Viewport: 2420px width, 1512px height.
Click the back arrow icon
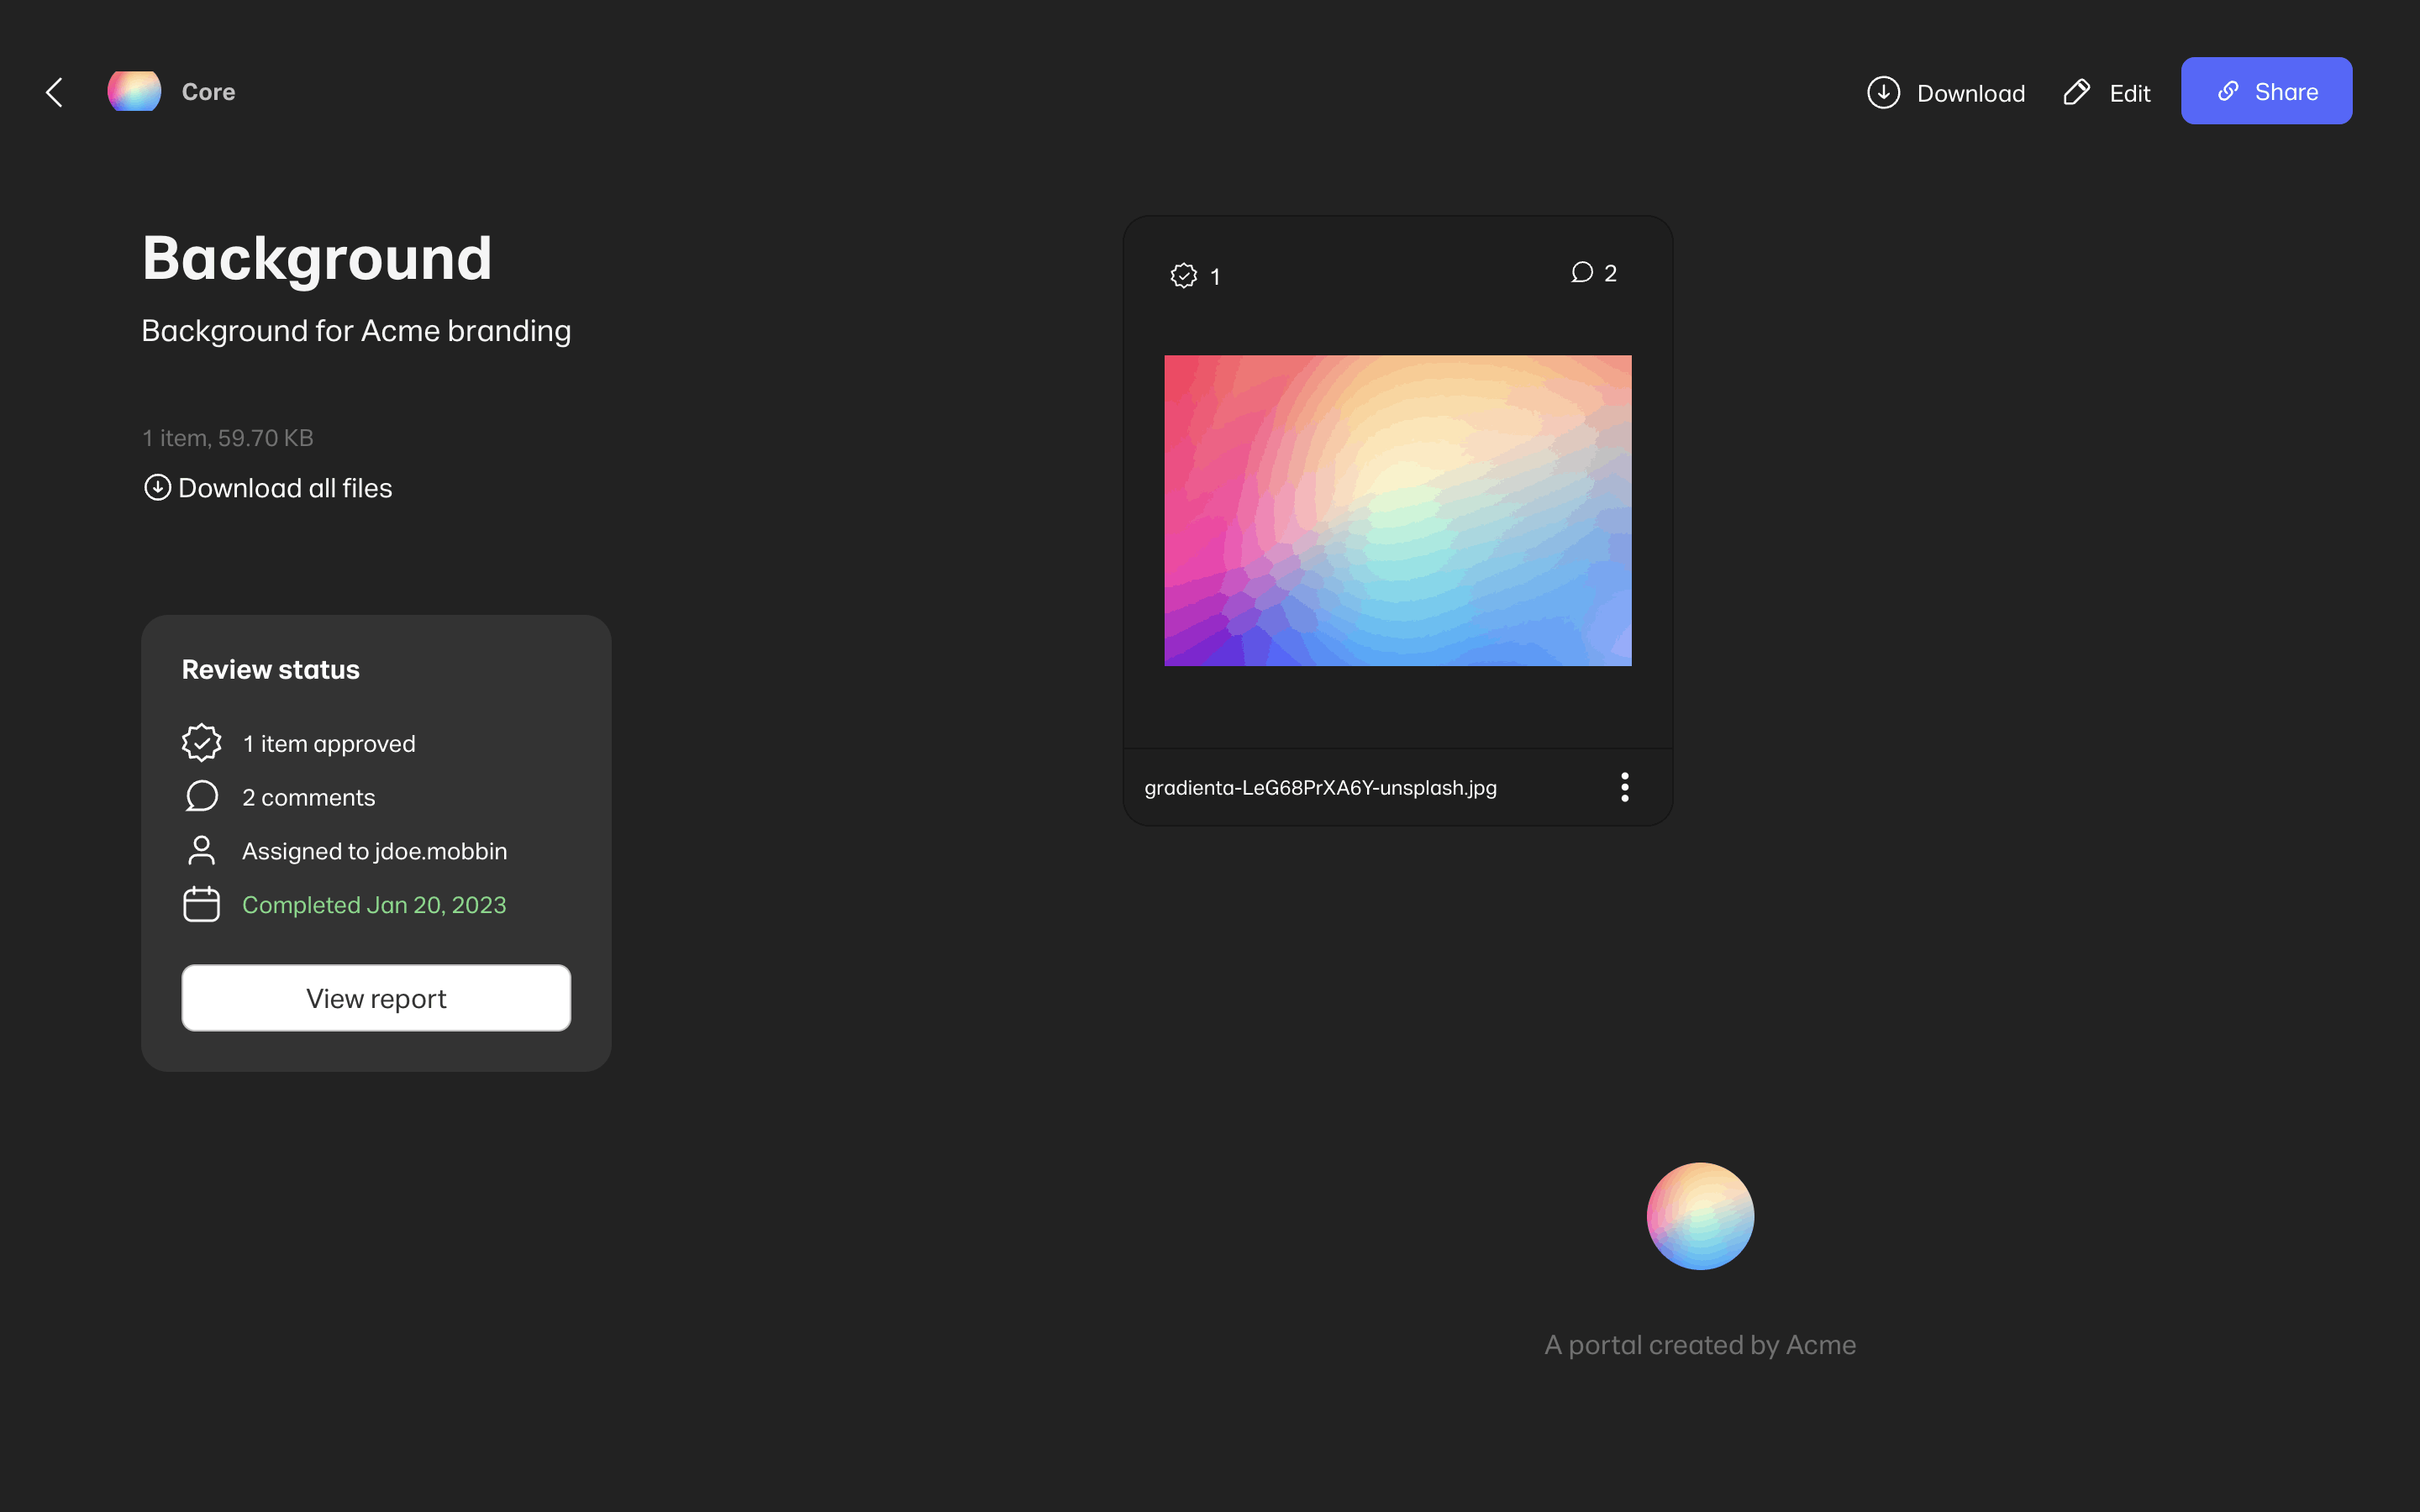pyautogui.click(x=55, y=92)
